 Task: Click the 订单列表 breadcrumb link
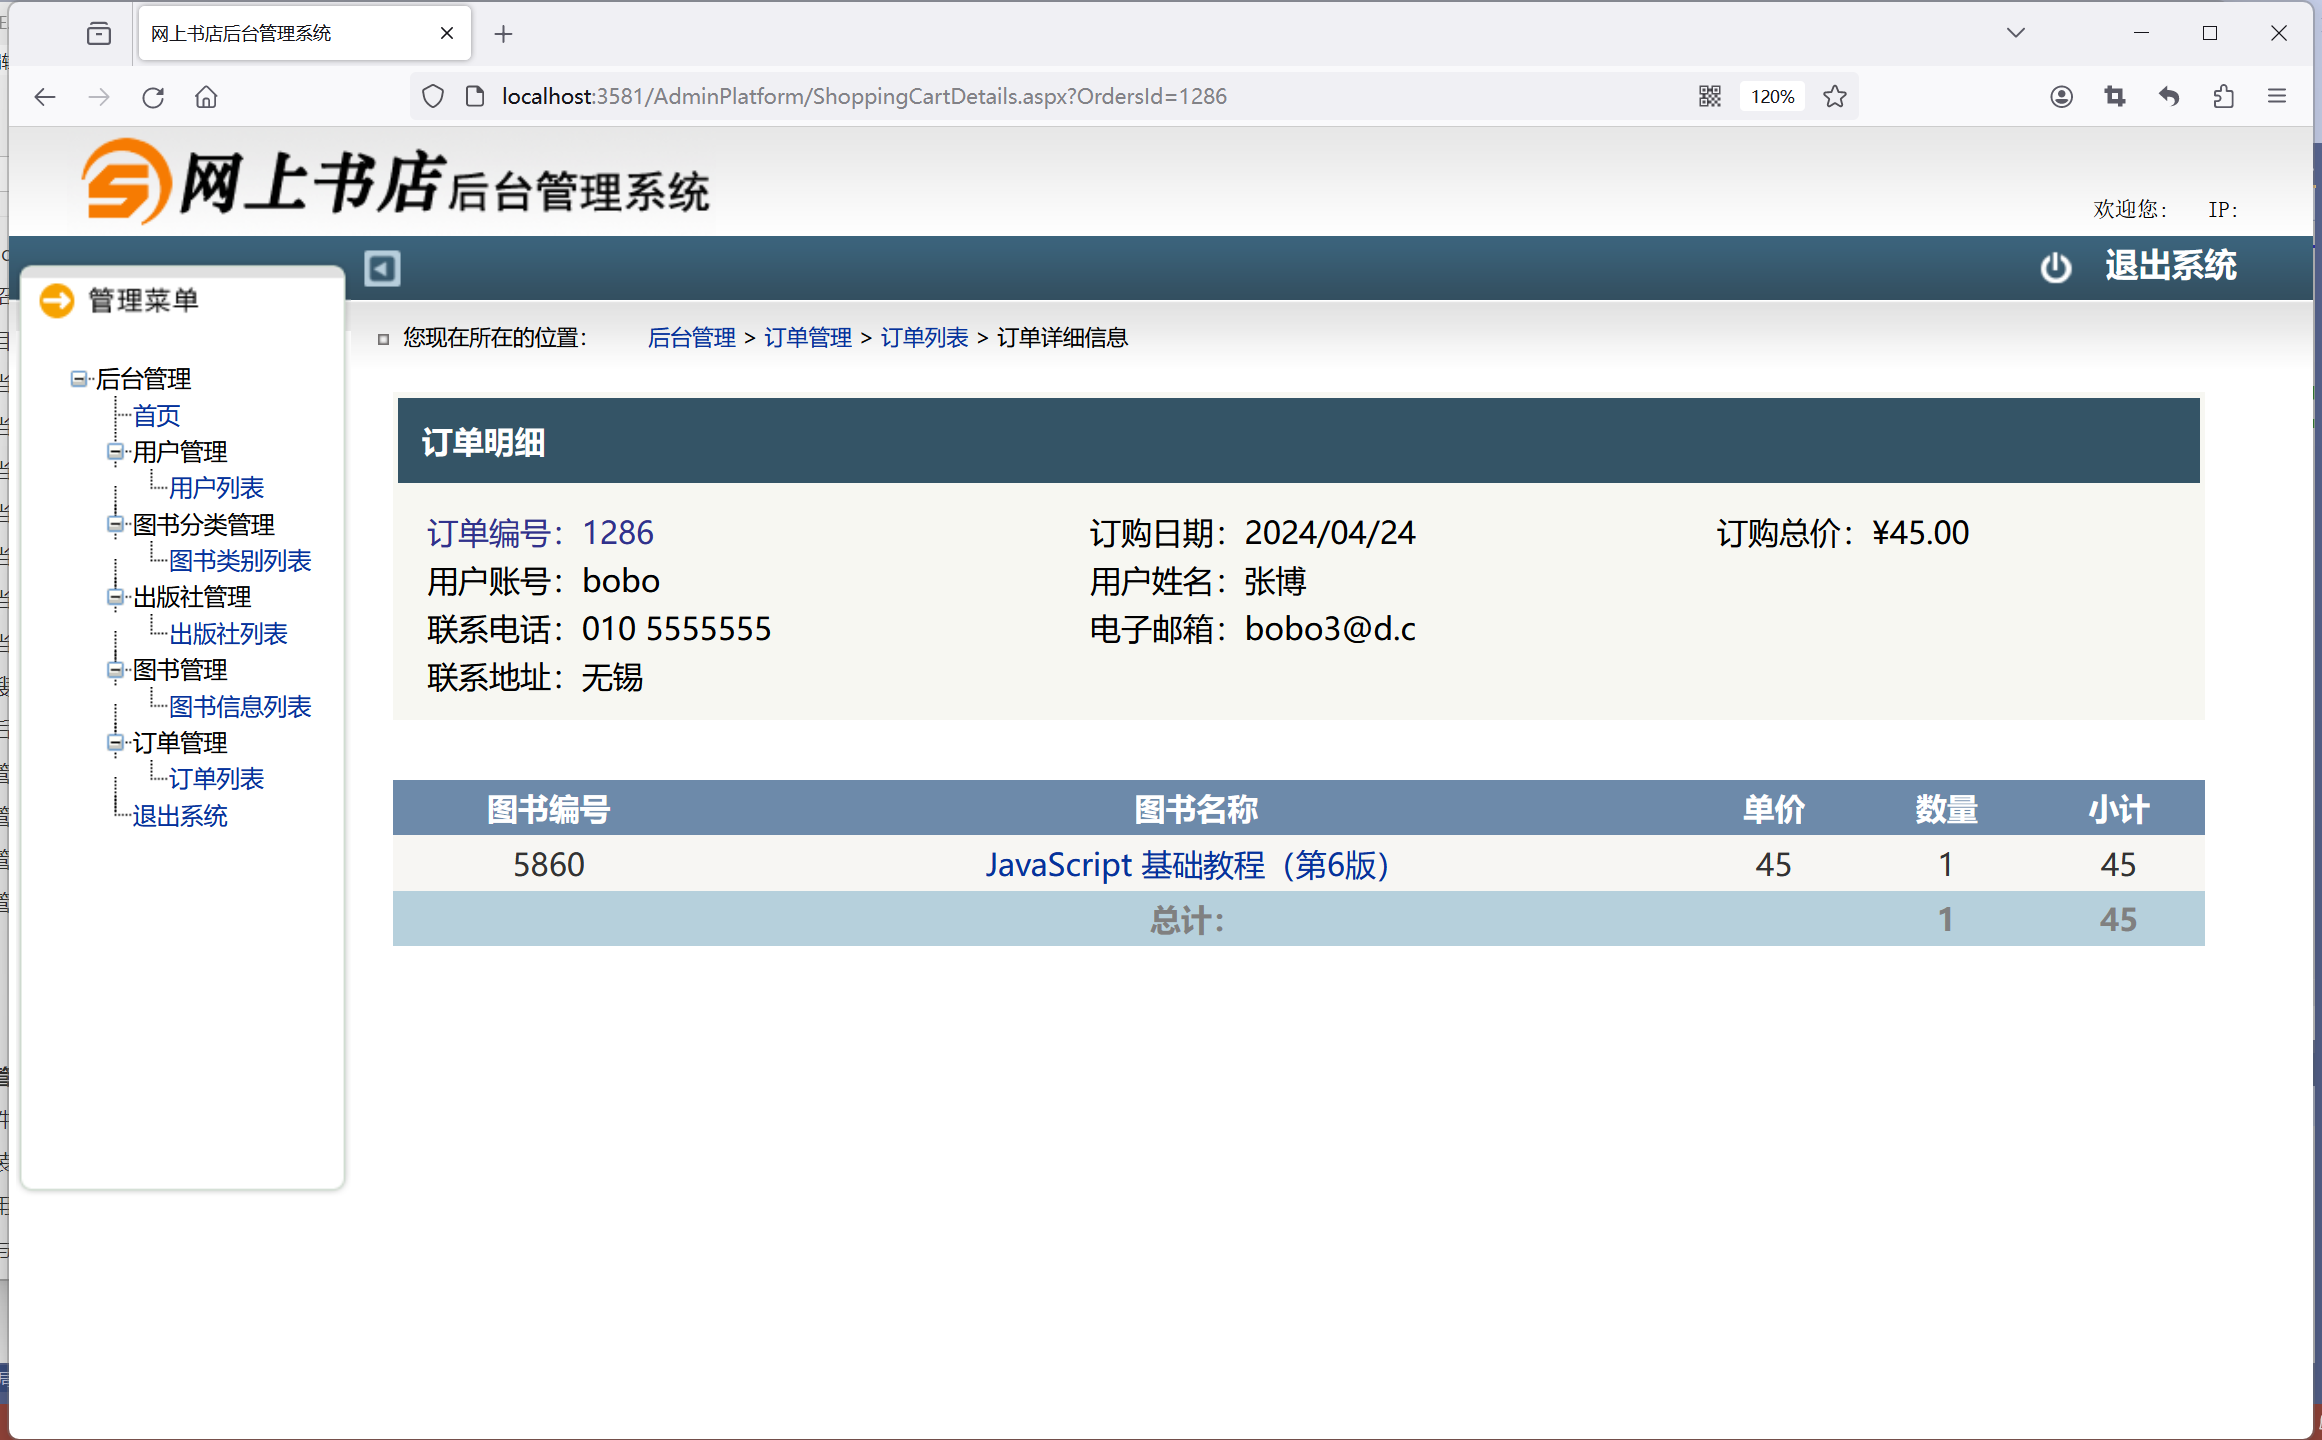pos(924,338)
